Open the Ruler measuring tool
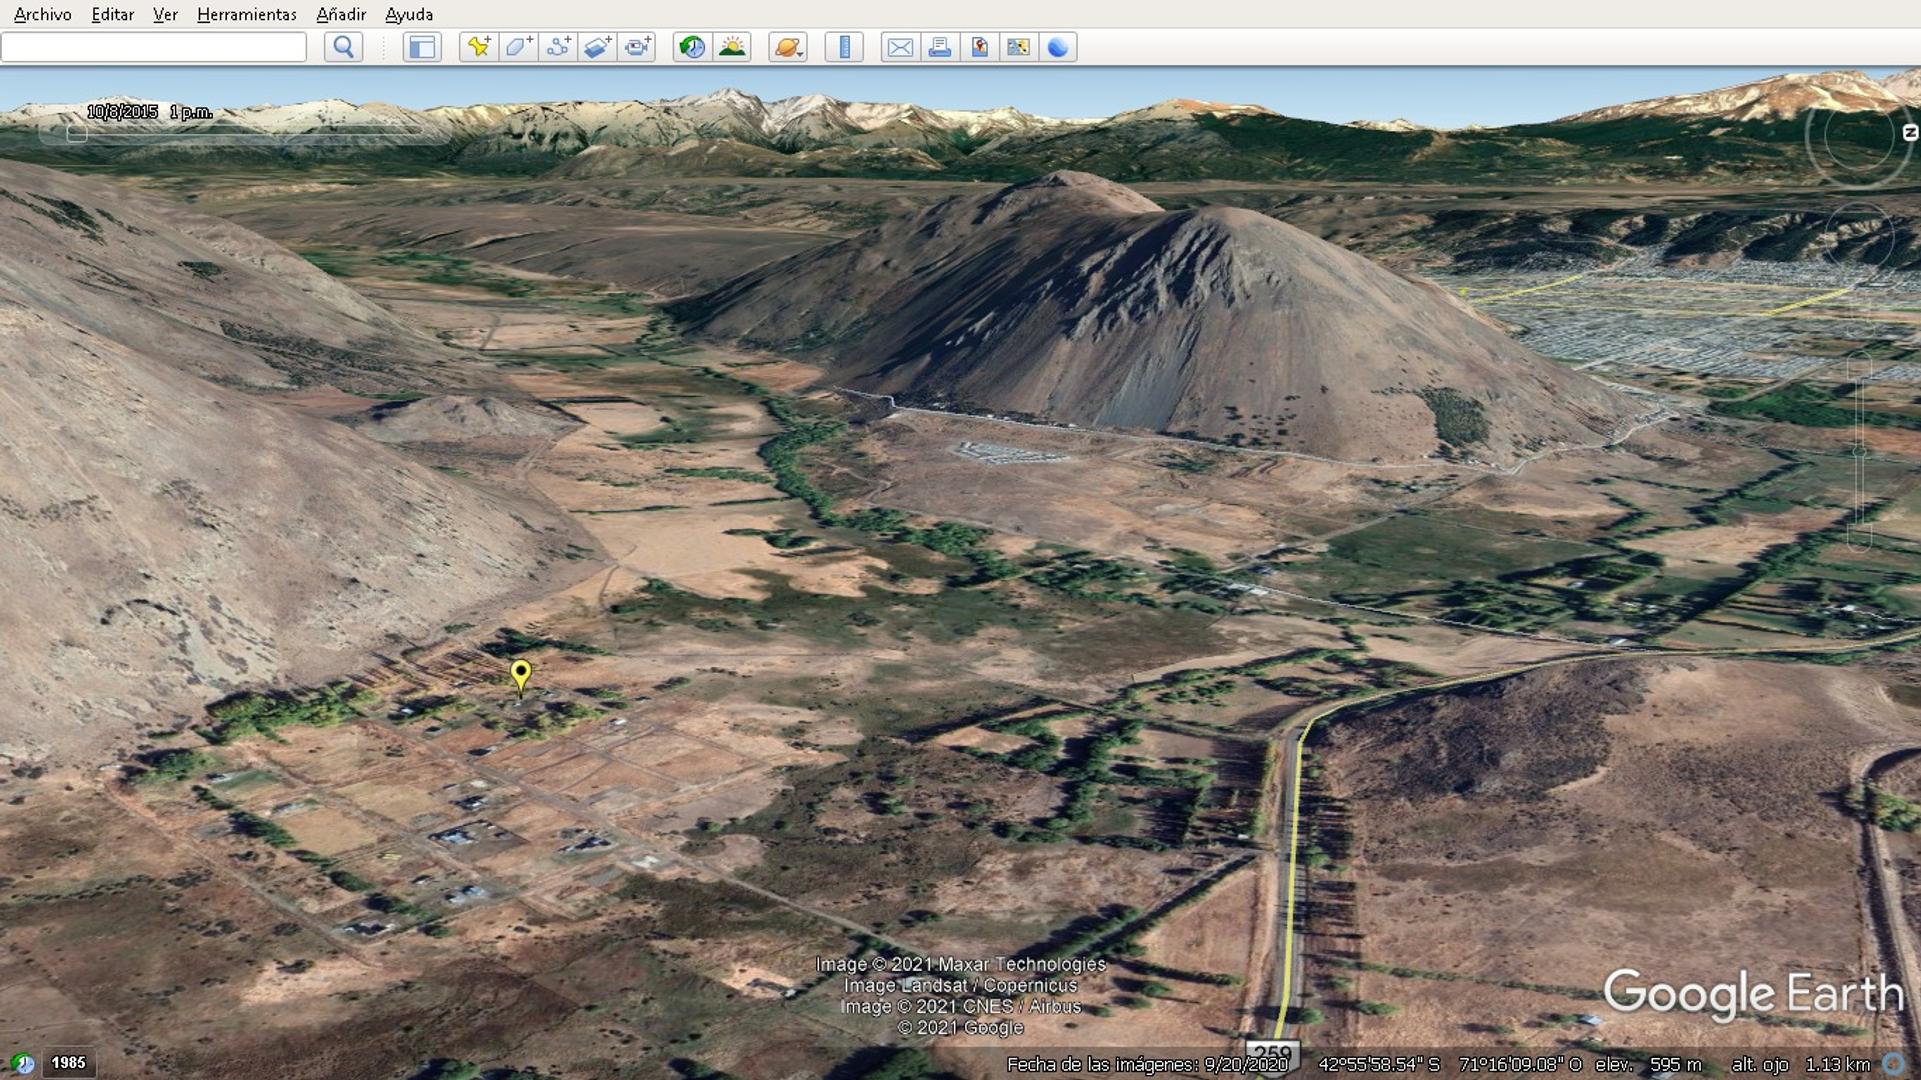 point(844,47)
